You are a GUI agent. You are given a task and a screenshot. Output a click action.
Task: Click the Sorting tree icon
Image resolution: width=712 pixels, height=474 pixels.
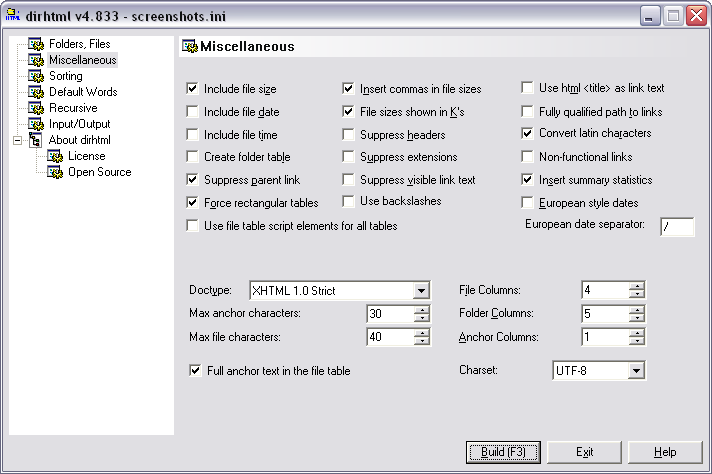point(36,76)
